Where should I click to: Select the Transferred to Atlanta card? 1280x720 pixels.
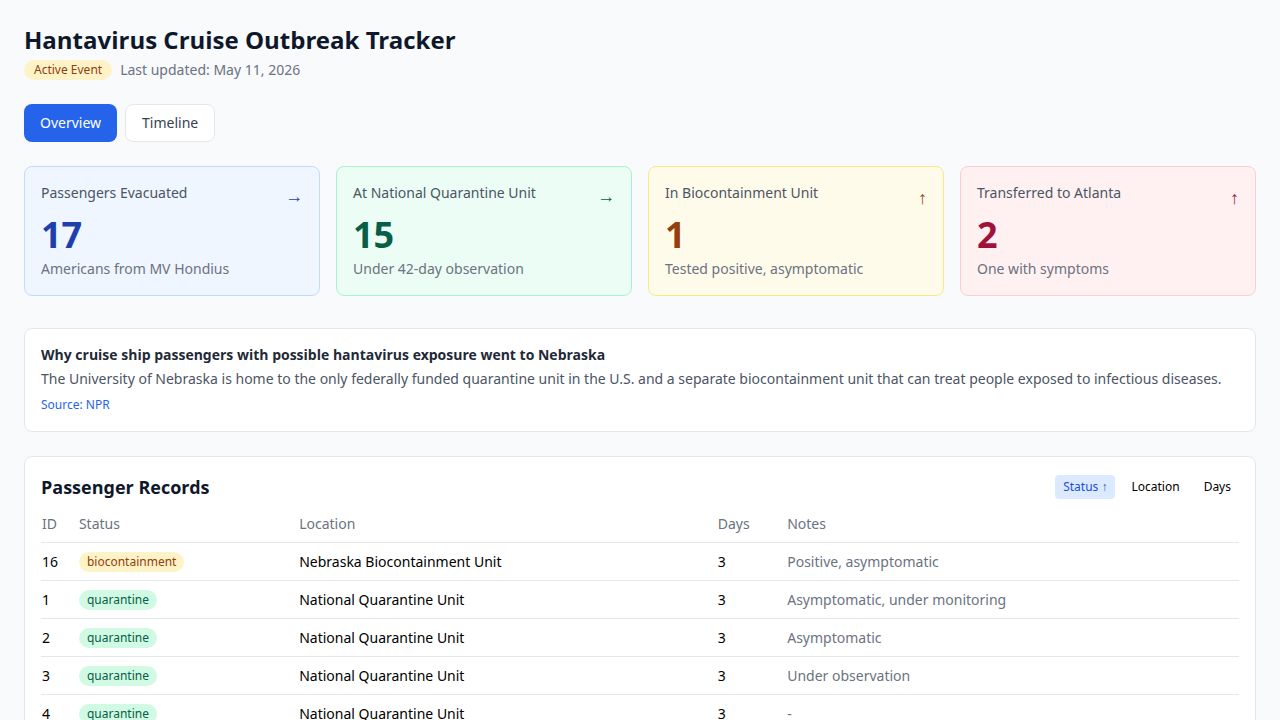pyautogui.click(x=1108, y=231)
